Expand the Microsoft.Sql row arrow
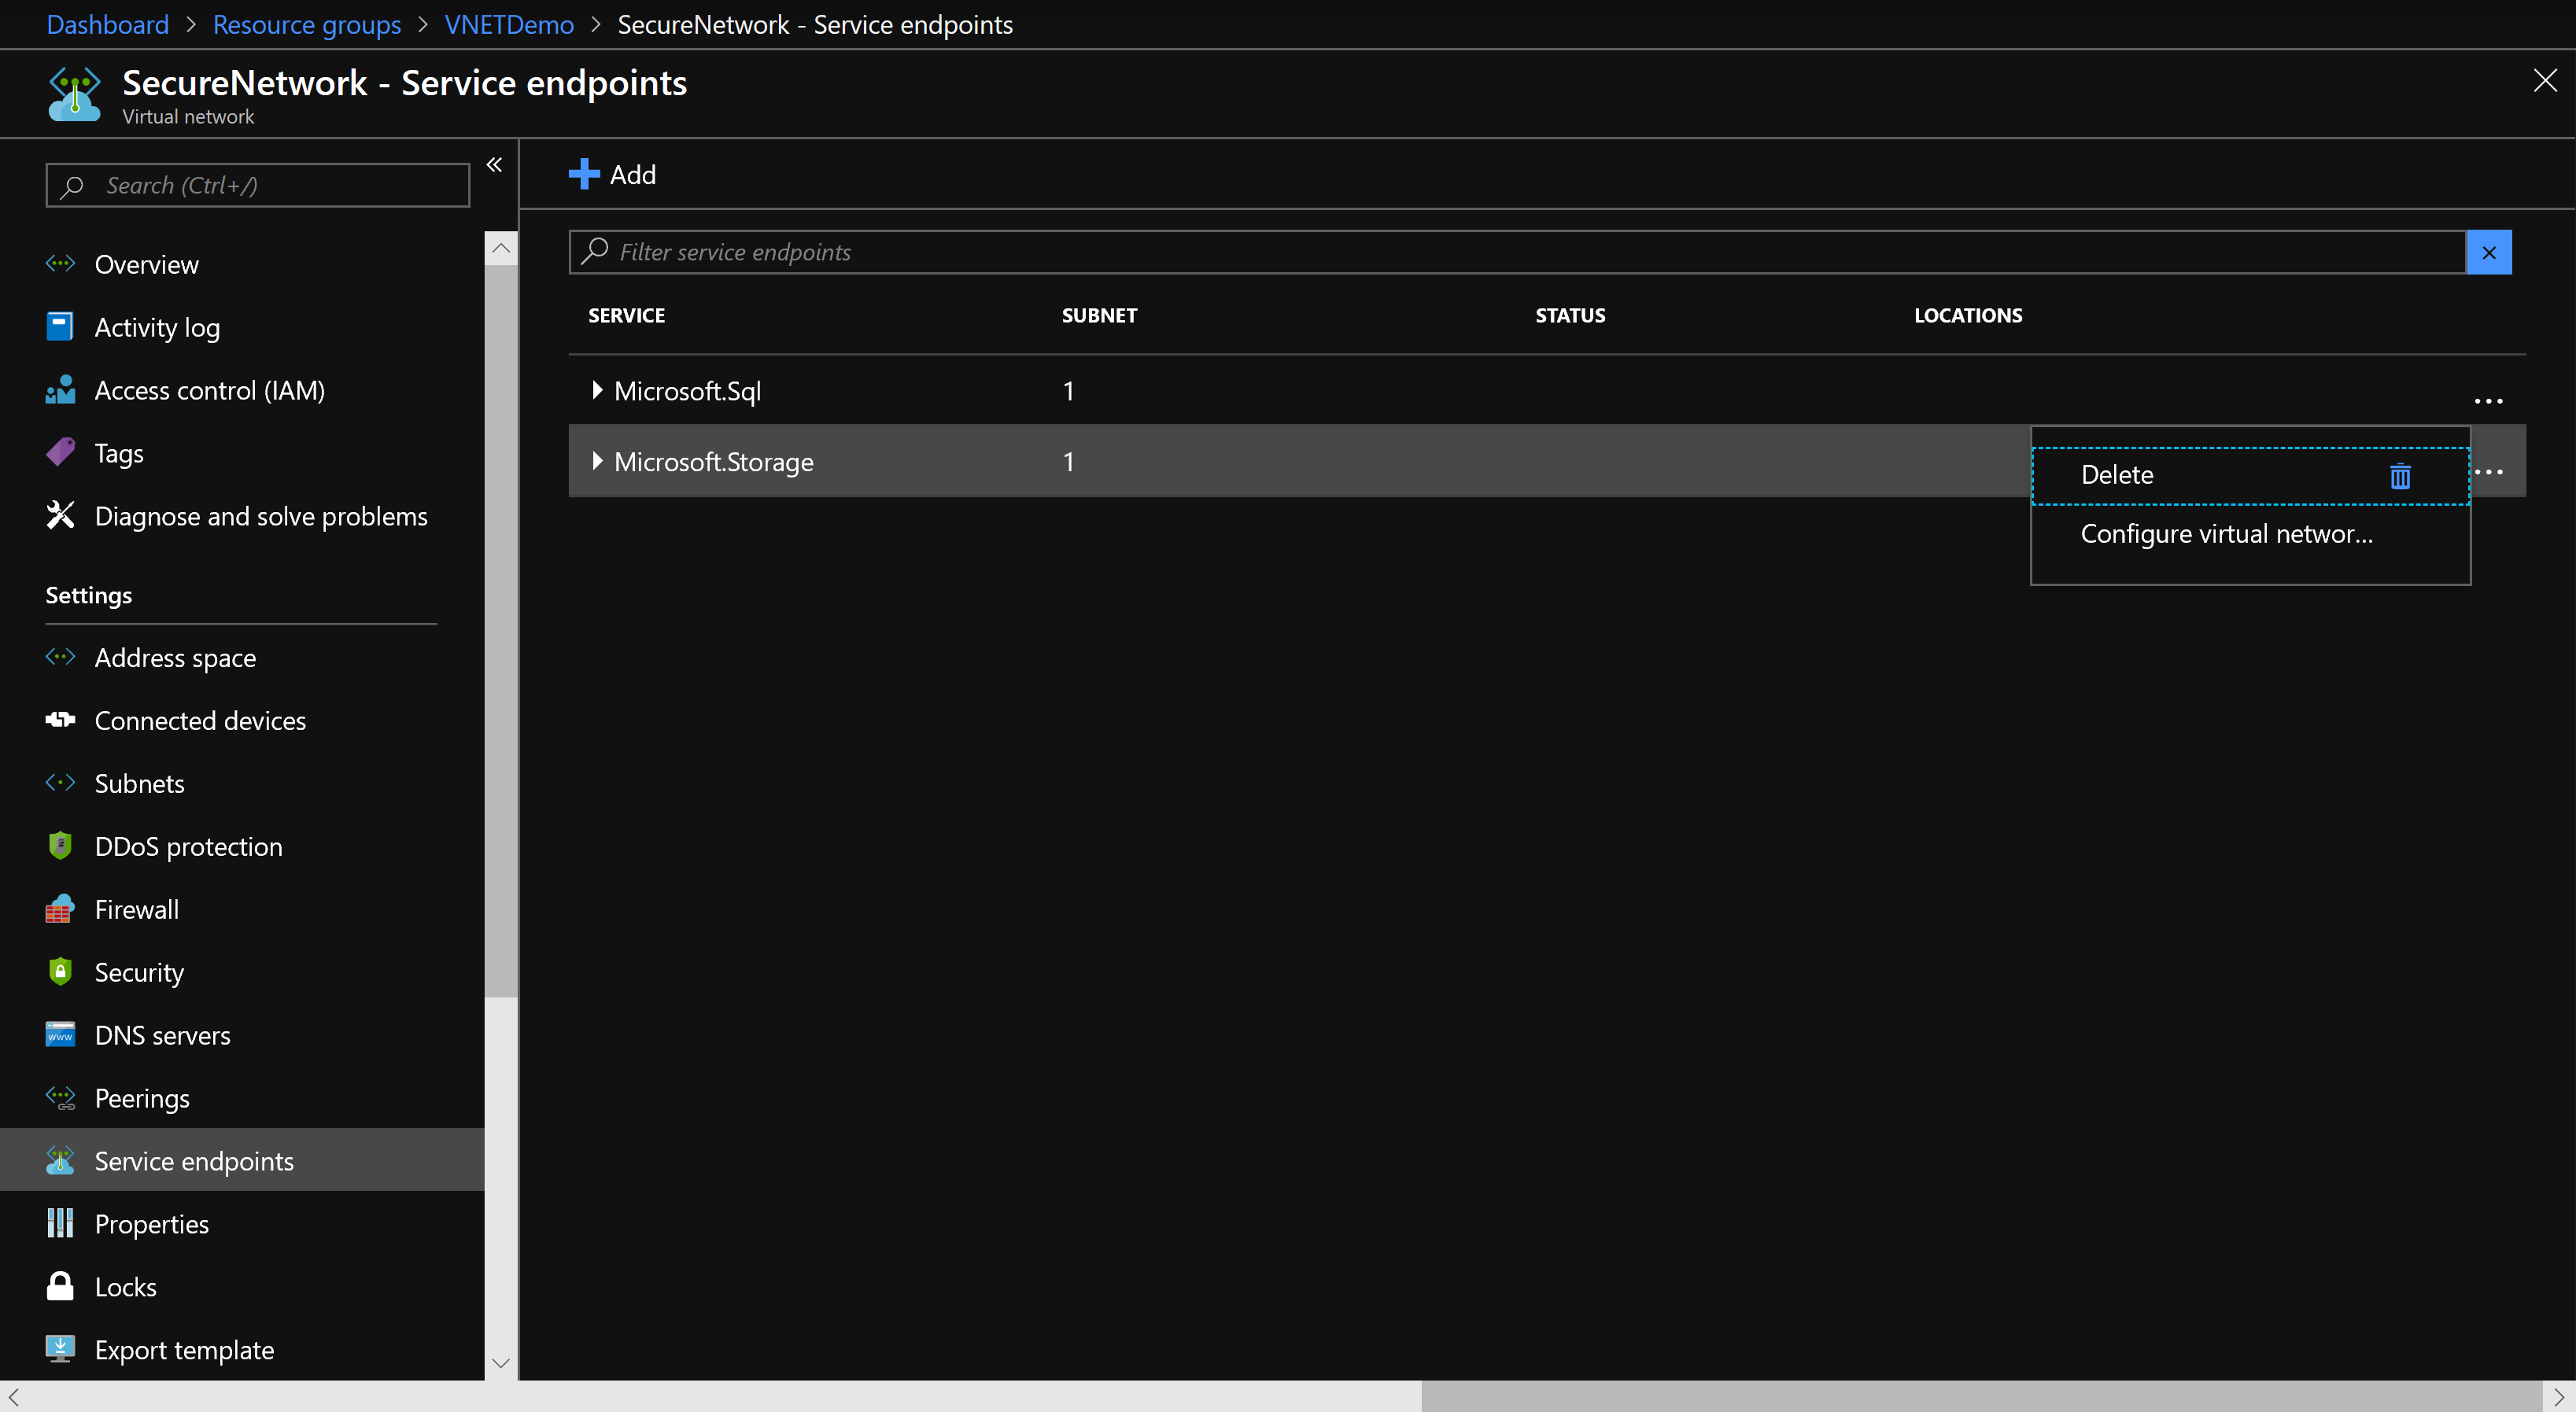This screenshot has width=2576, height=1412. (597, 390)
